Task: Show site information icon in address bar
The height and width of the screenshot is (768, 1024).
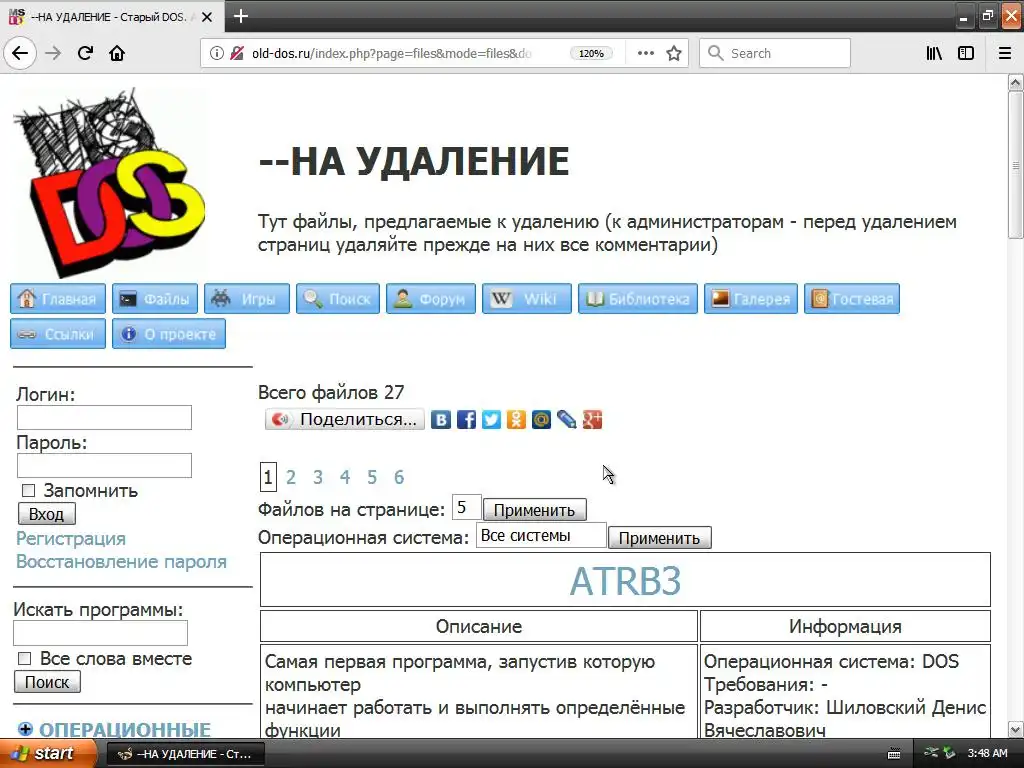Action: 216,53
